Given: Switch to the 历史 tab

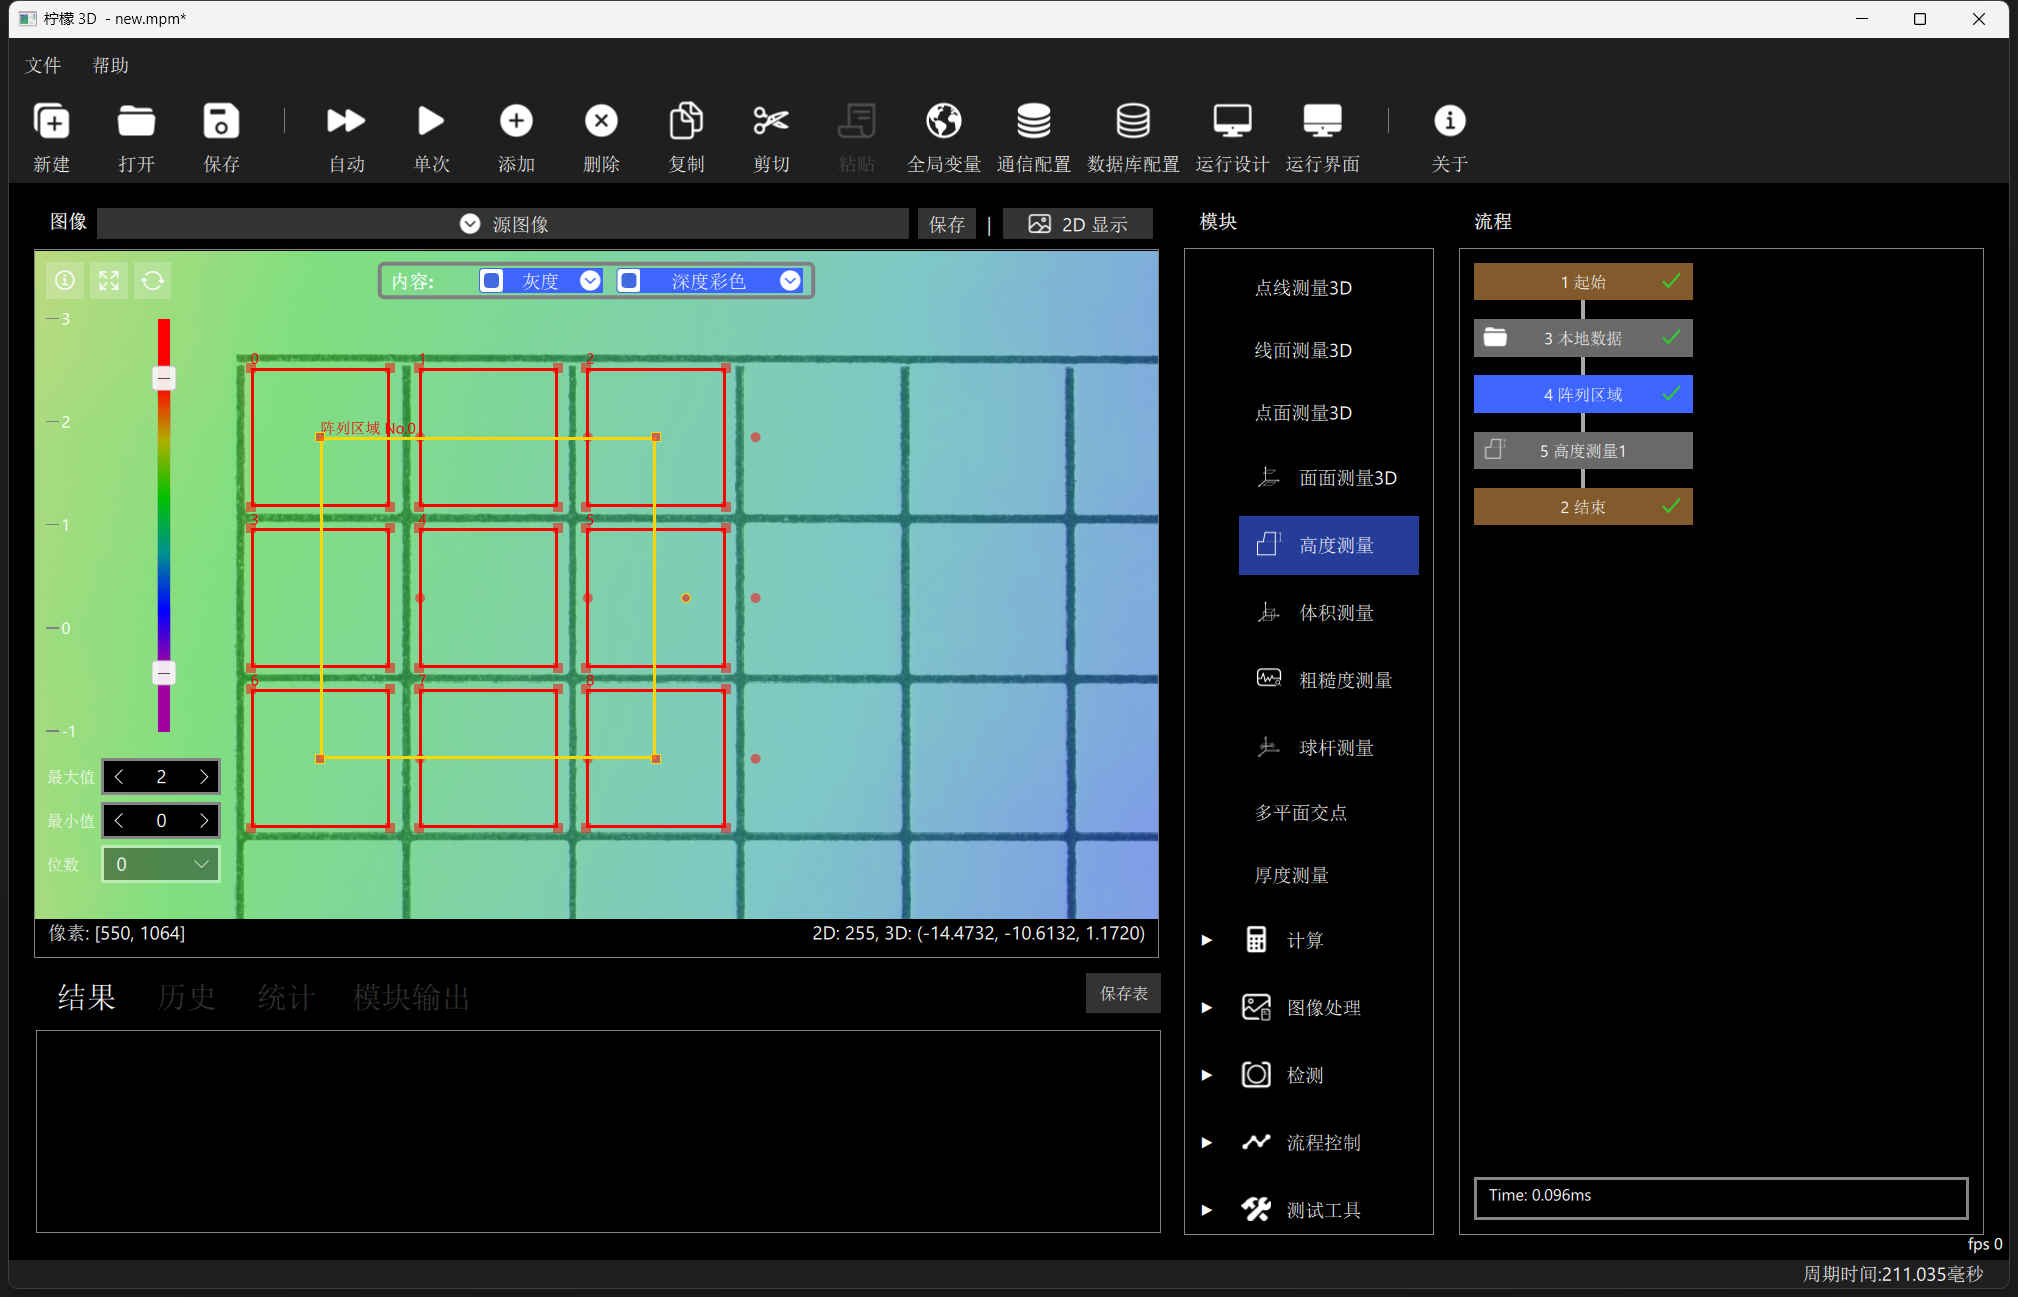Looking at the screenshot, I should (x=186, y=997).
